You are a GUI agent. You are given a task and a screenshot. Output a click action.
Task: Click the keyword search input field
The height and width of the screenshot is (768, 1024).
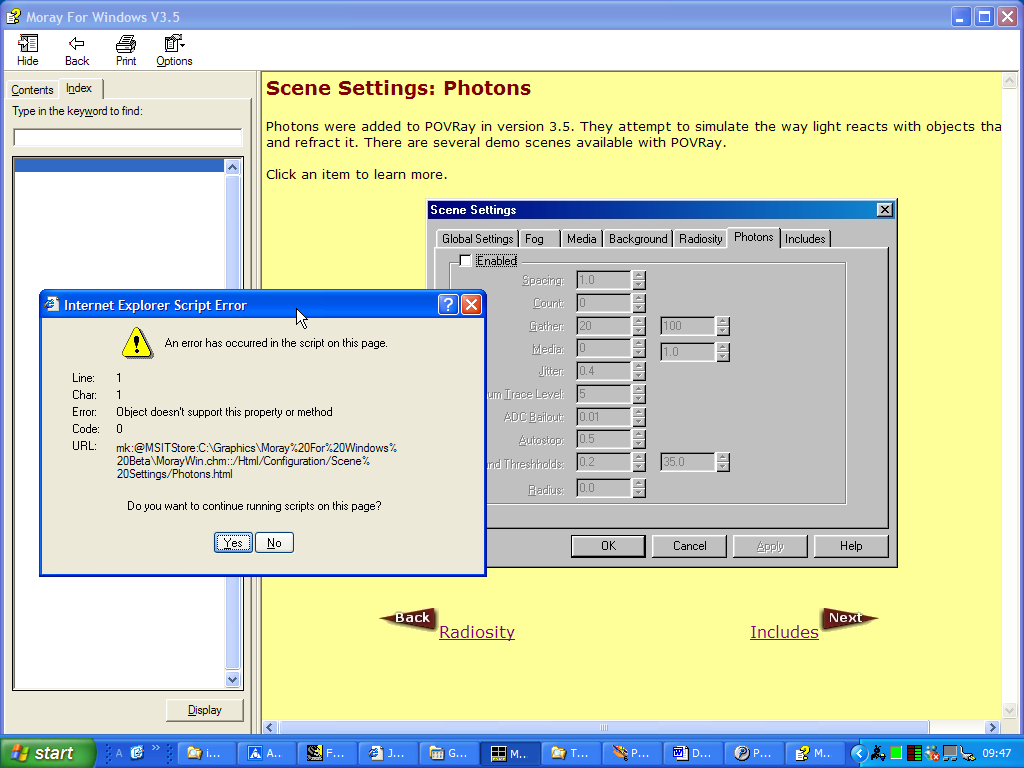127,138
